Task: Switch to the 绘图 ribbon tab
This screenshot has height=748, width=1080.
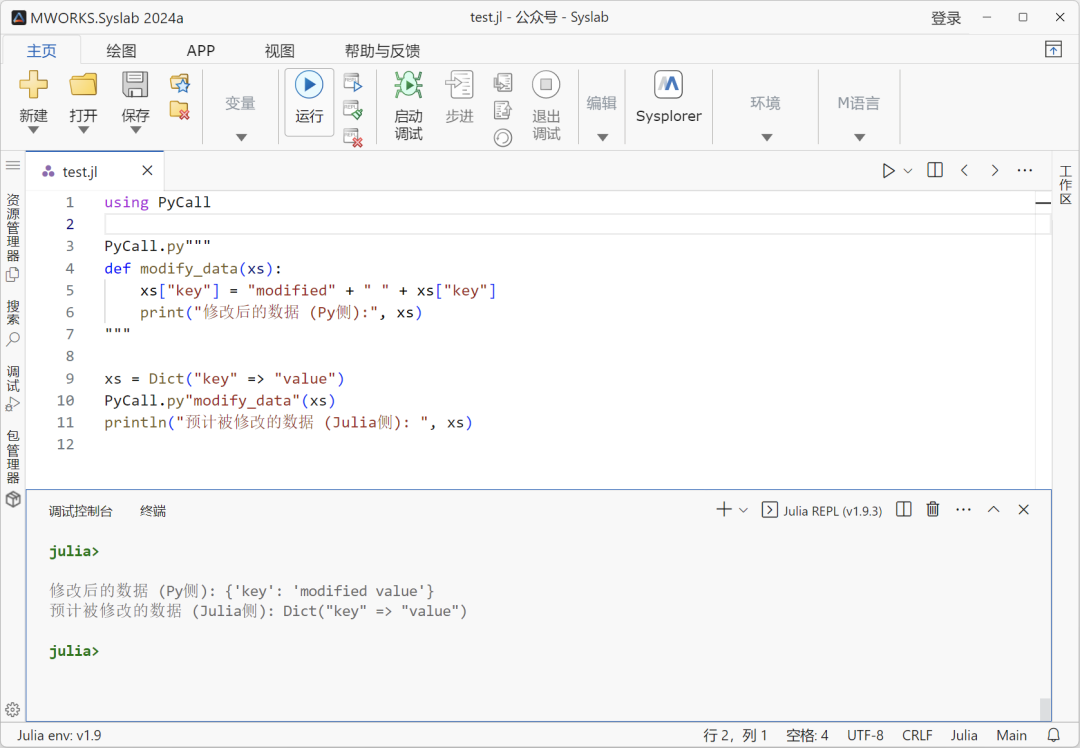Action: click(x=120, y=50)
